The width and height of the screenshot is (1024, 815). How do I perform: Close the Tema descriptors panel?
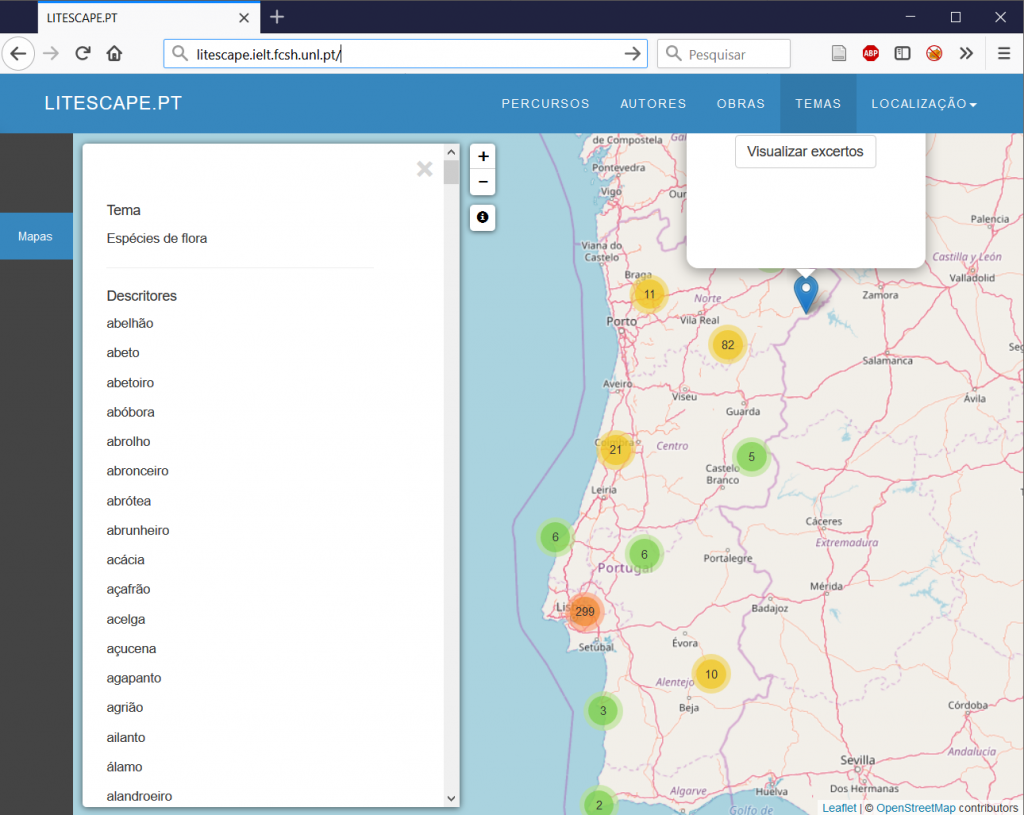pos(425,169)
